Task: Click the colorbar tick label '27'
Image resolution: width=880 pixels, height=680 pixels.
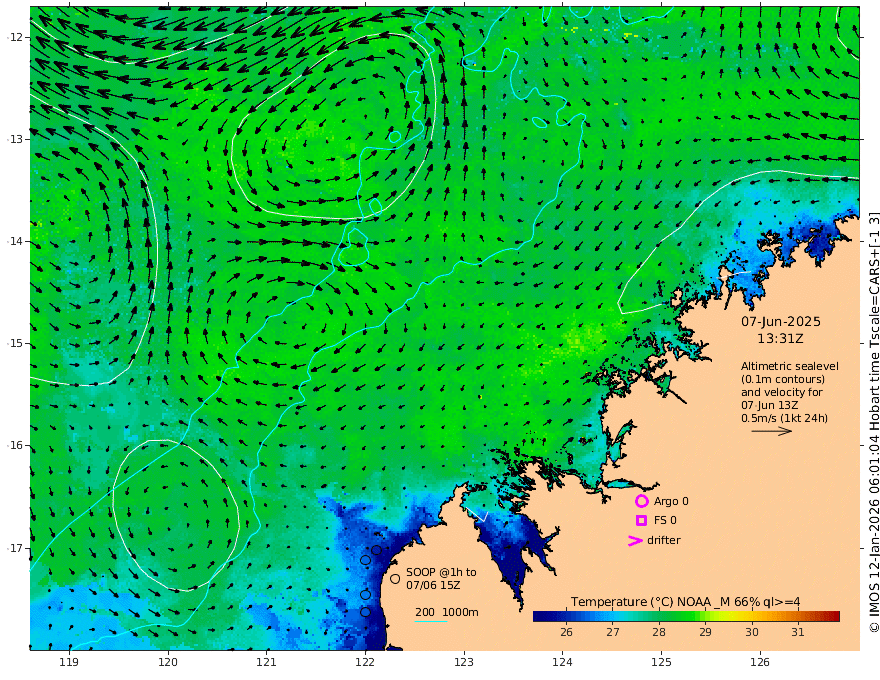Action: tap(613, 632)
